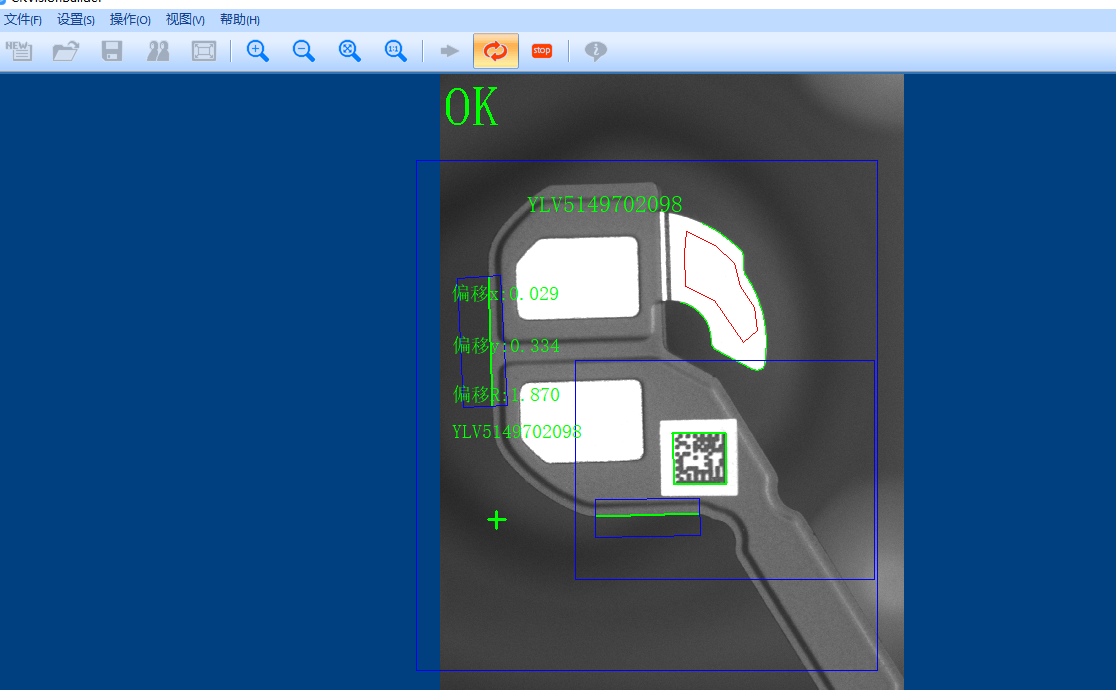Click the New file toolbar icon
The width and height of the screenshot is (1116, 690).
[x=19, y=51]
